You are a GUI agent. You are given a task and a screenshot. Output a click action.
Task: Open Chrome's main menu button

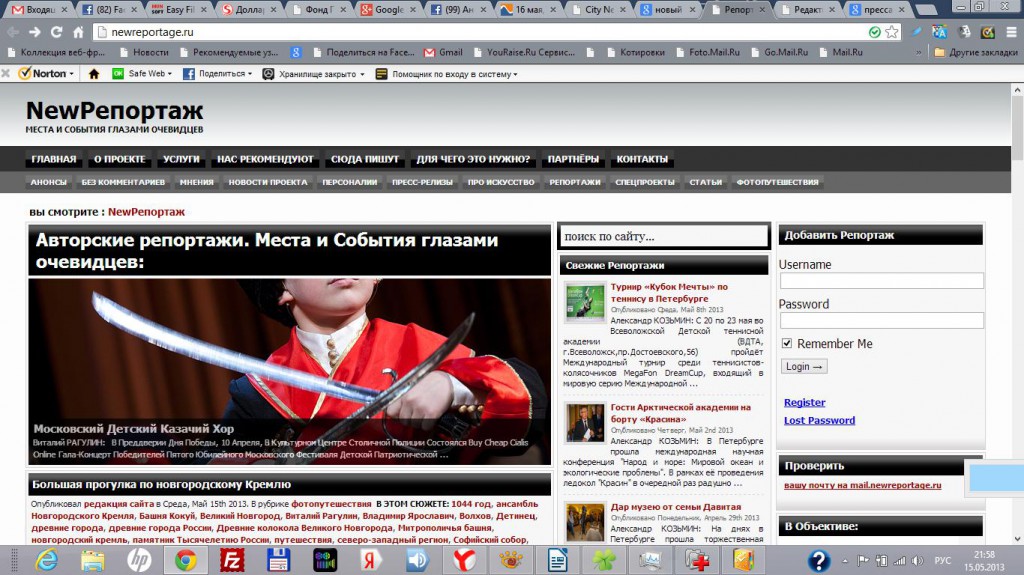click(1011, 32)
